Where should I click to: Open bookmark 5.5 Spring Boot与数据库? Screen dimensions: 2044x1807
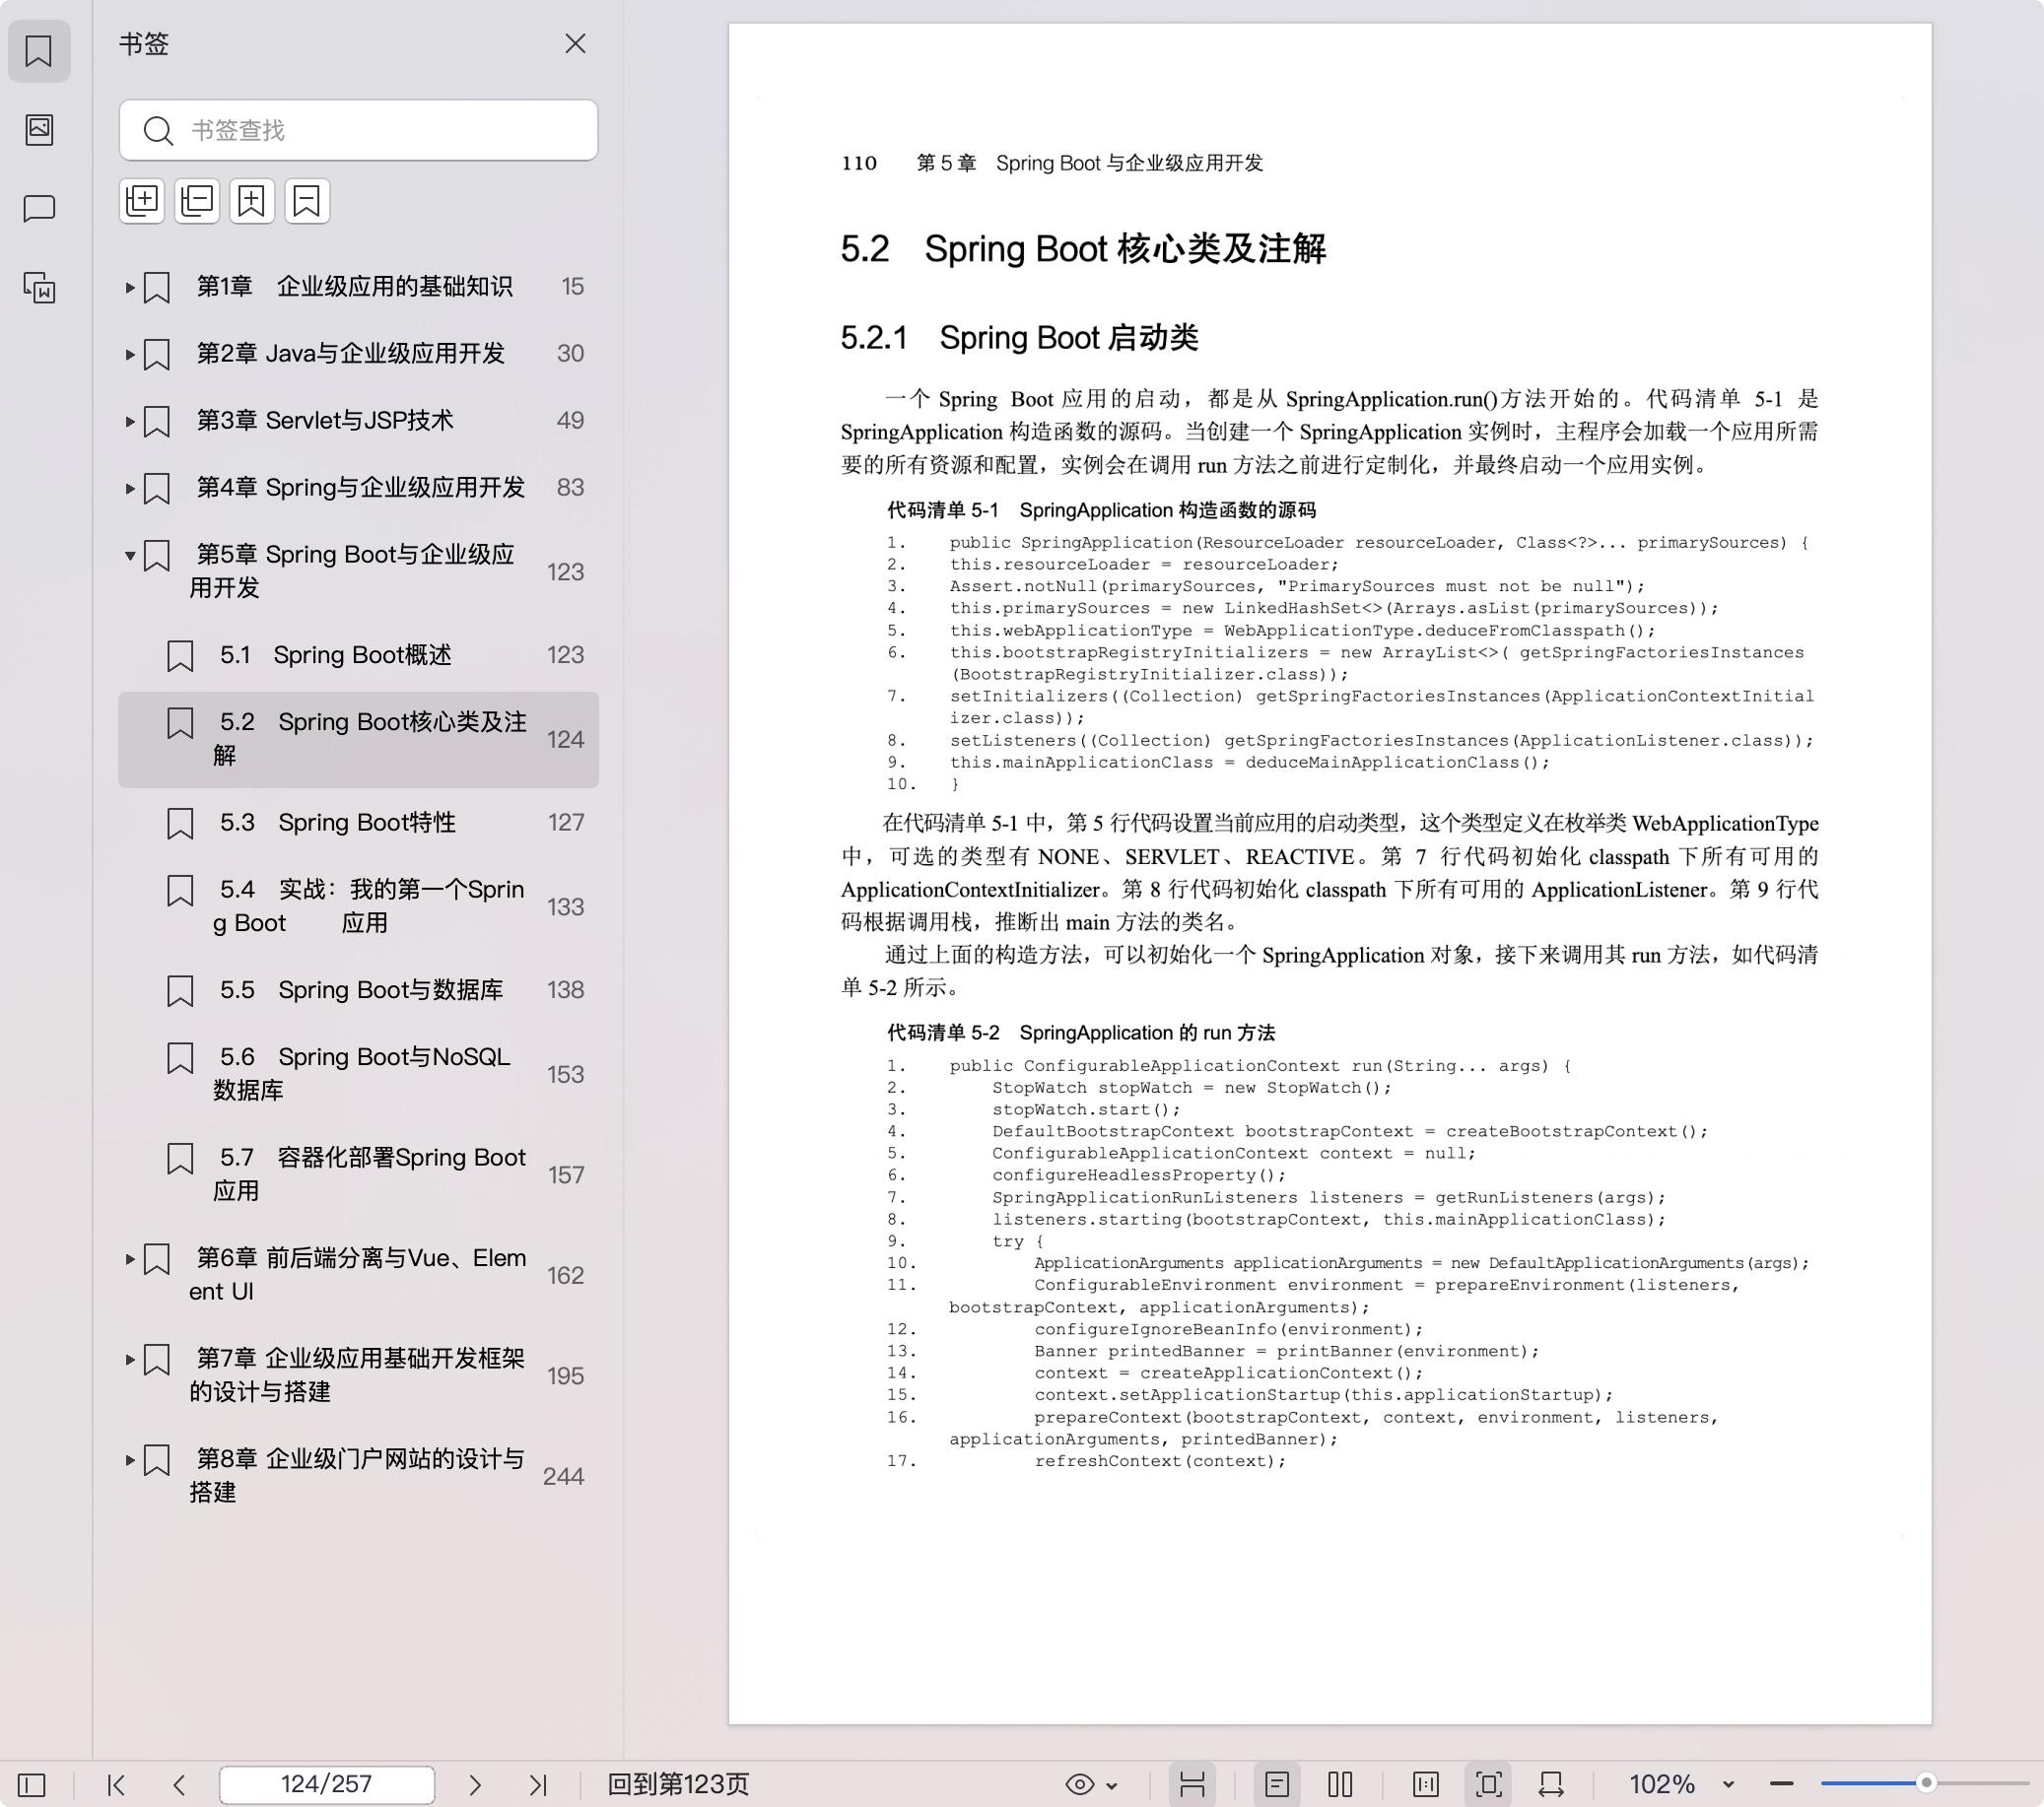(x=358, y=990)
